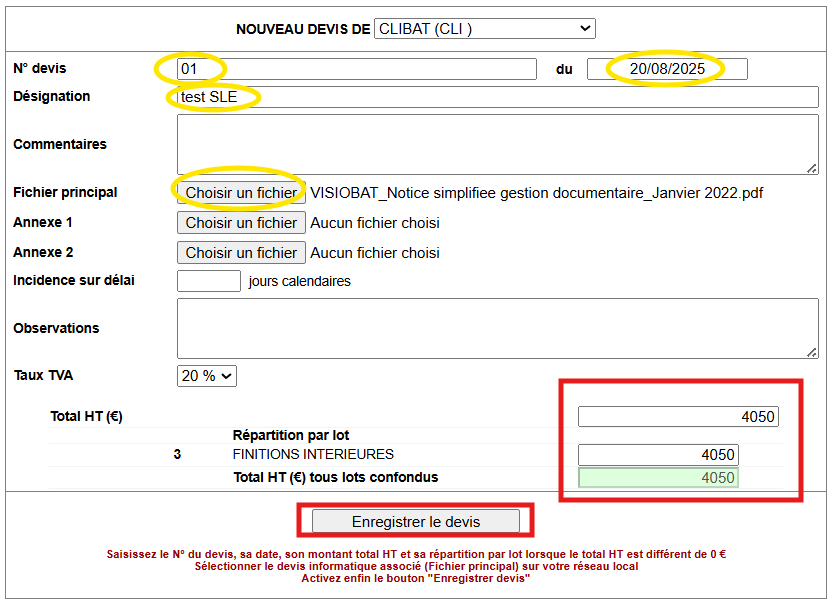Expand the Taux TVA 20 % dropdown

pos(207,376)
